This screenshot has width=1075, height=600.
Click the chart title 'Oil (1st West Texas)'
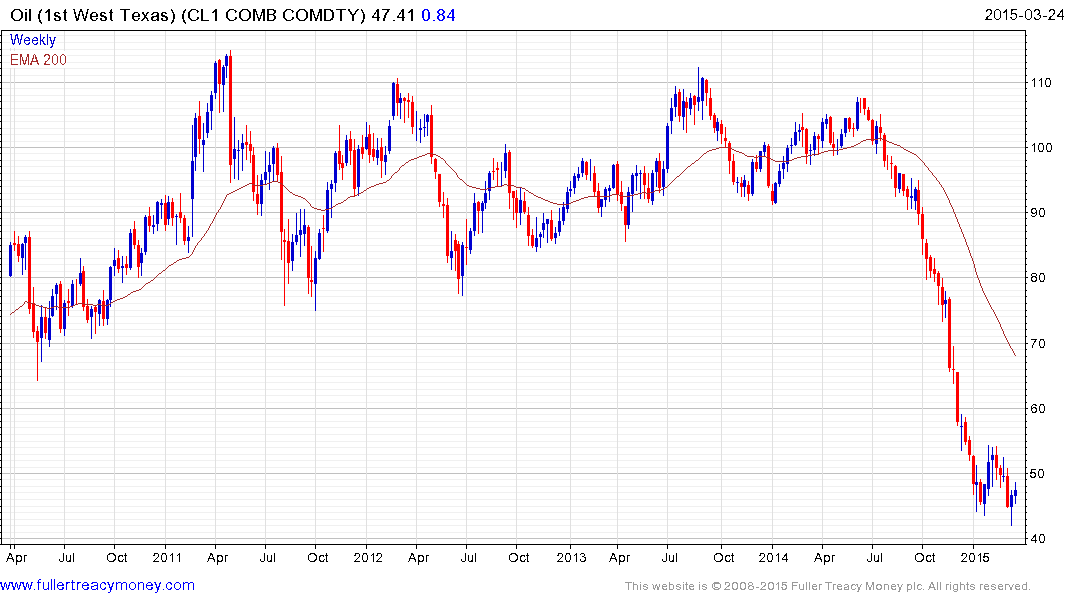[93, 14]
